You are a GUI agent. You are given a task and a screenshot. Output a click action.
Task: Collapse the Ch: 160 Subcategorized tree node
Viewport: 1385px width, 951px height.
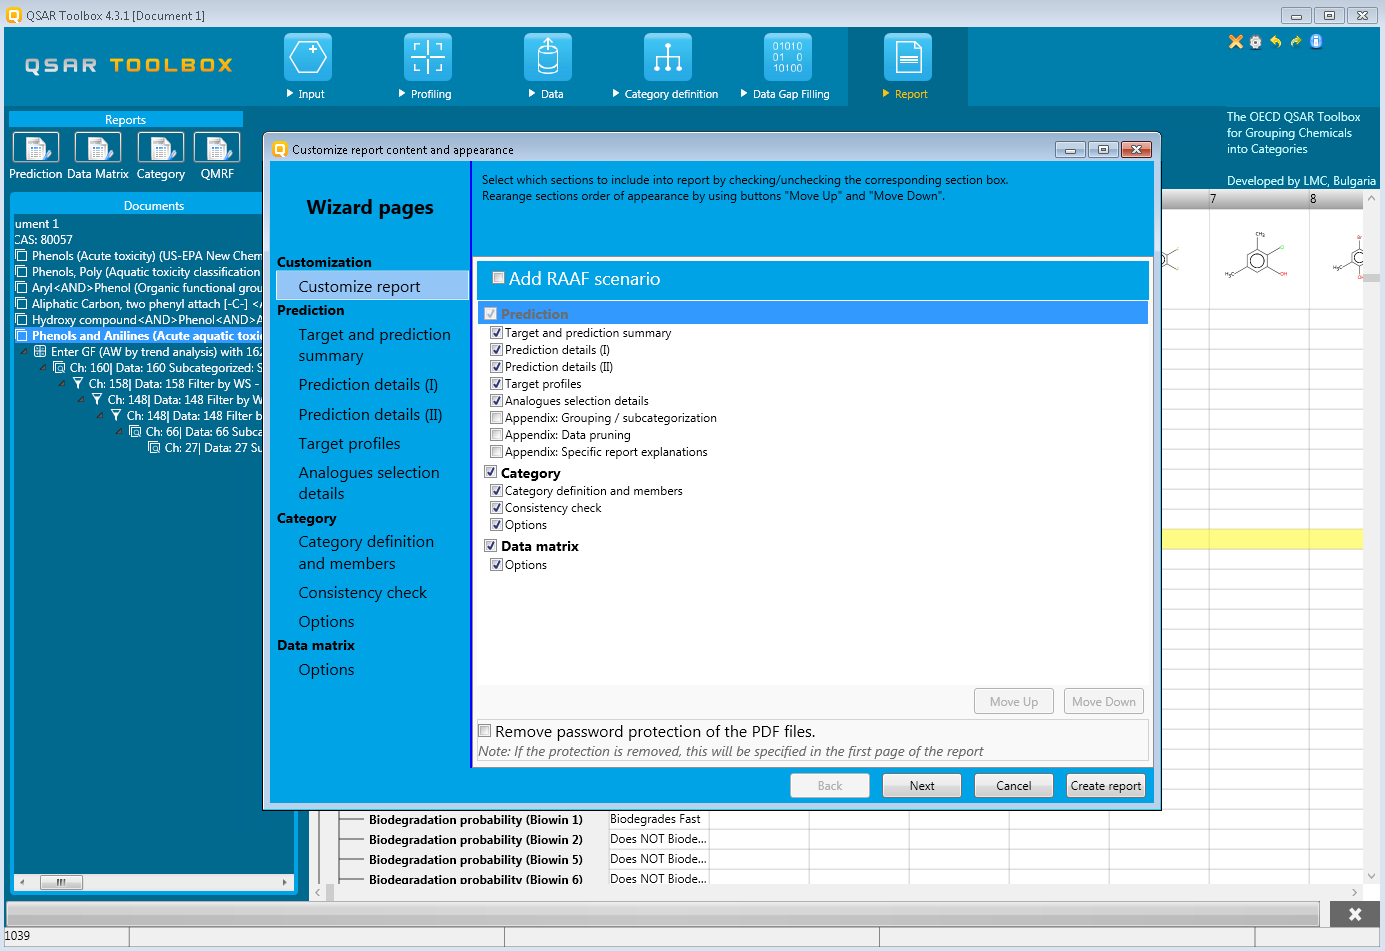(43, 368)
